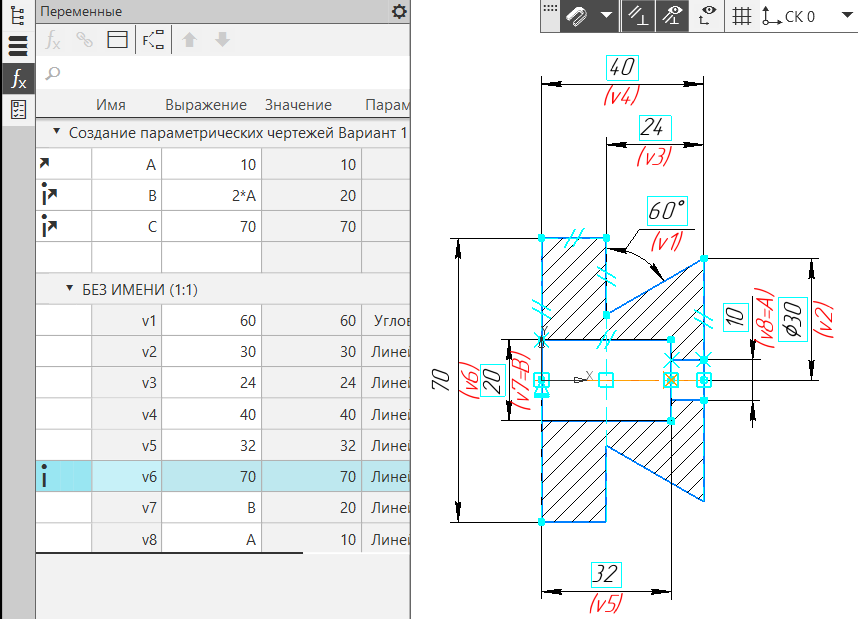This screenshot has width=858, height=619.
Task: Select the '40' dimension on drawing
Action: [x=622, y=68]
